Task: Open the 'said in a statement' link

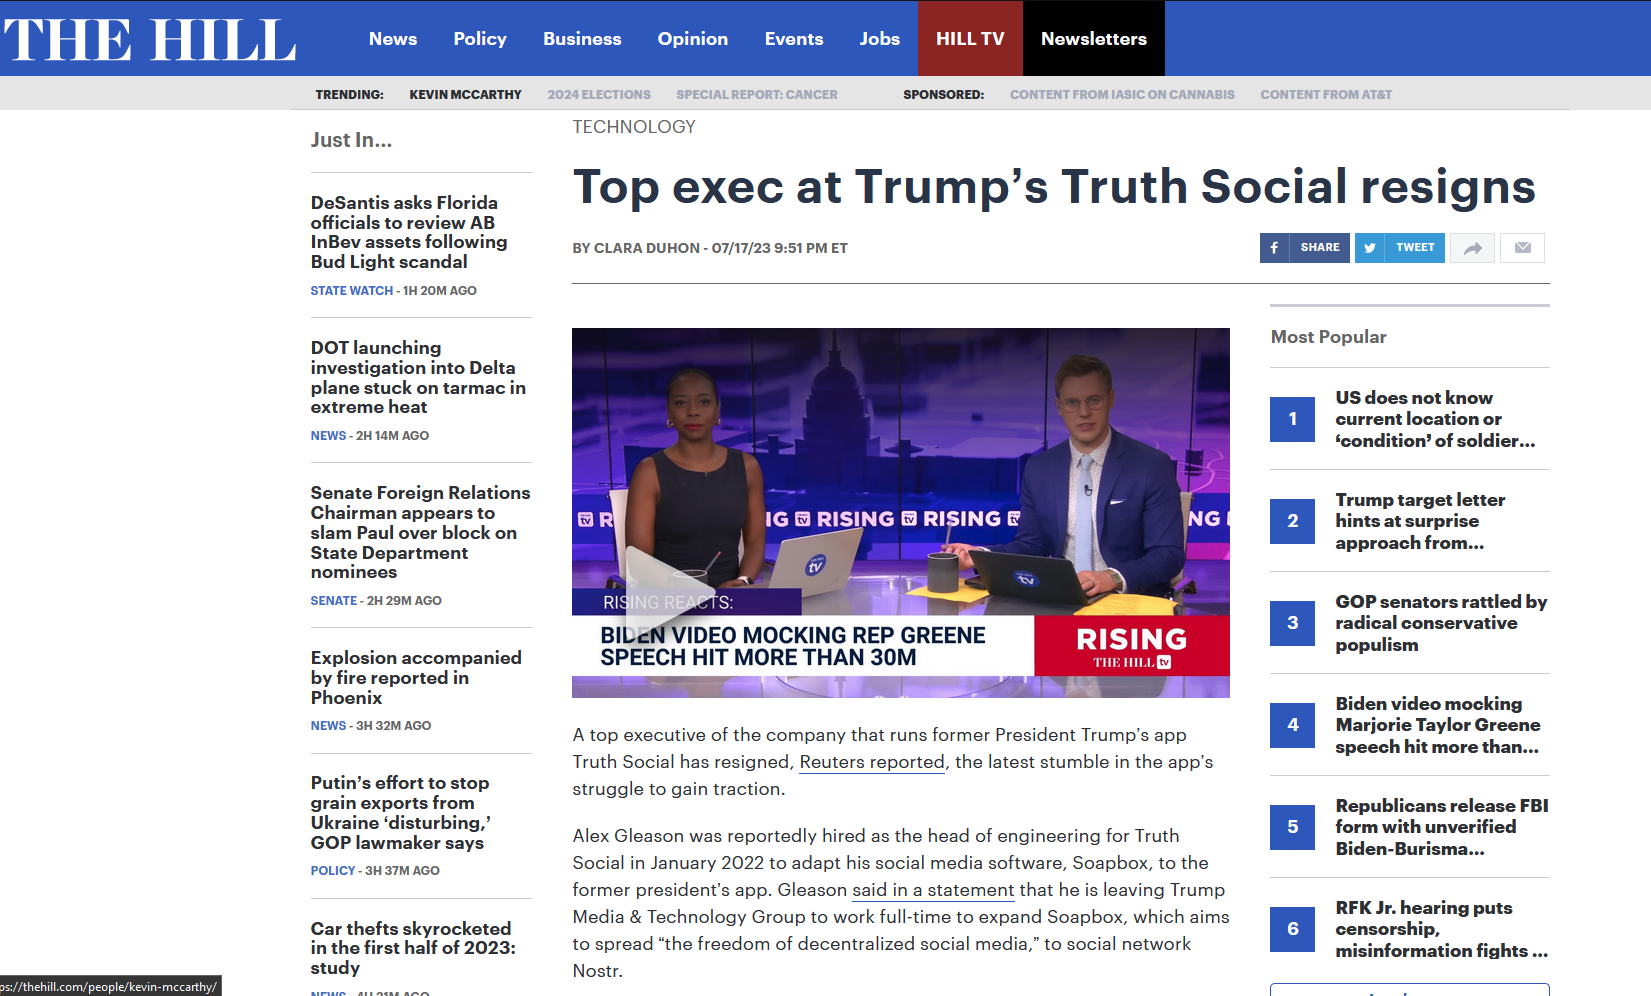Action: click(933, 890)
